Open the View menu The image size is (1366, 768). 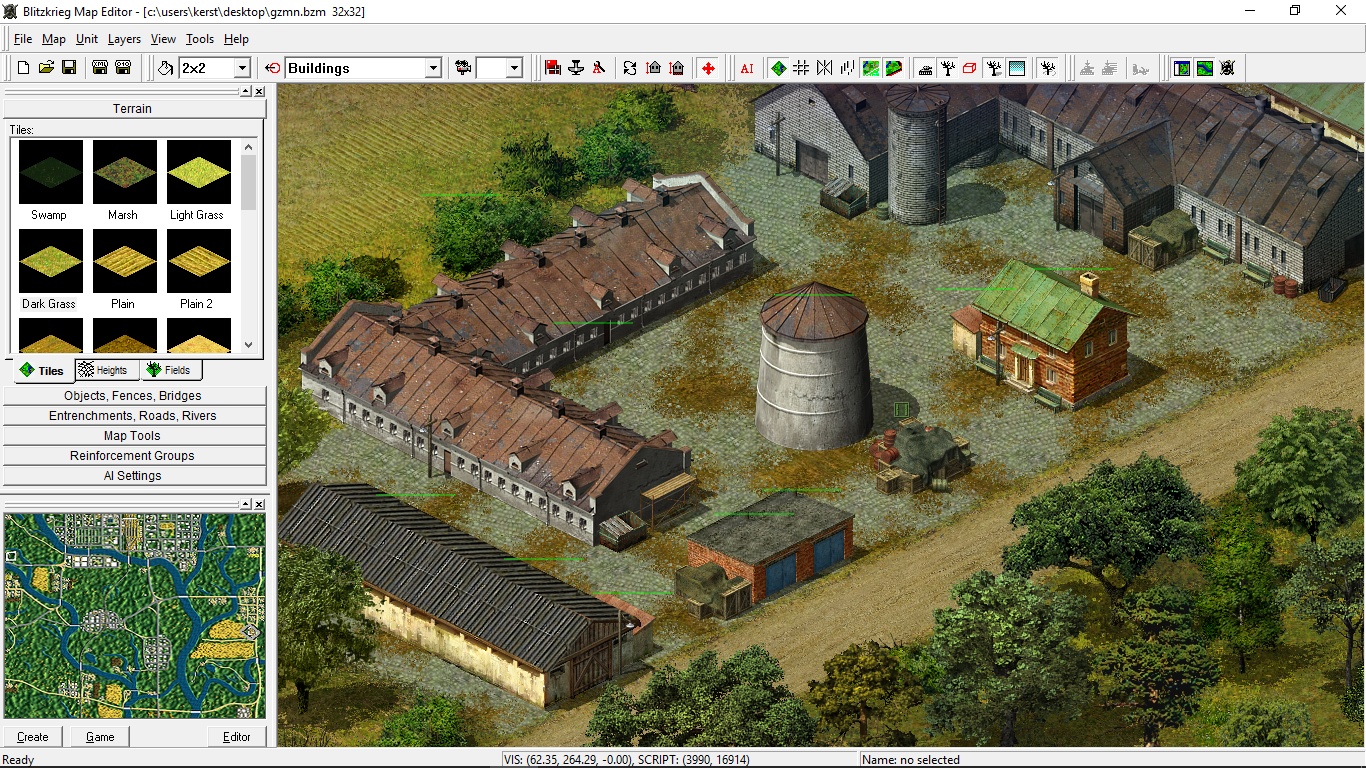[x=163, y=39]
